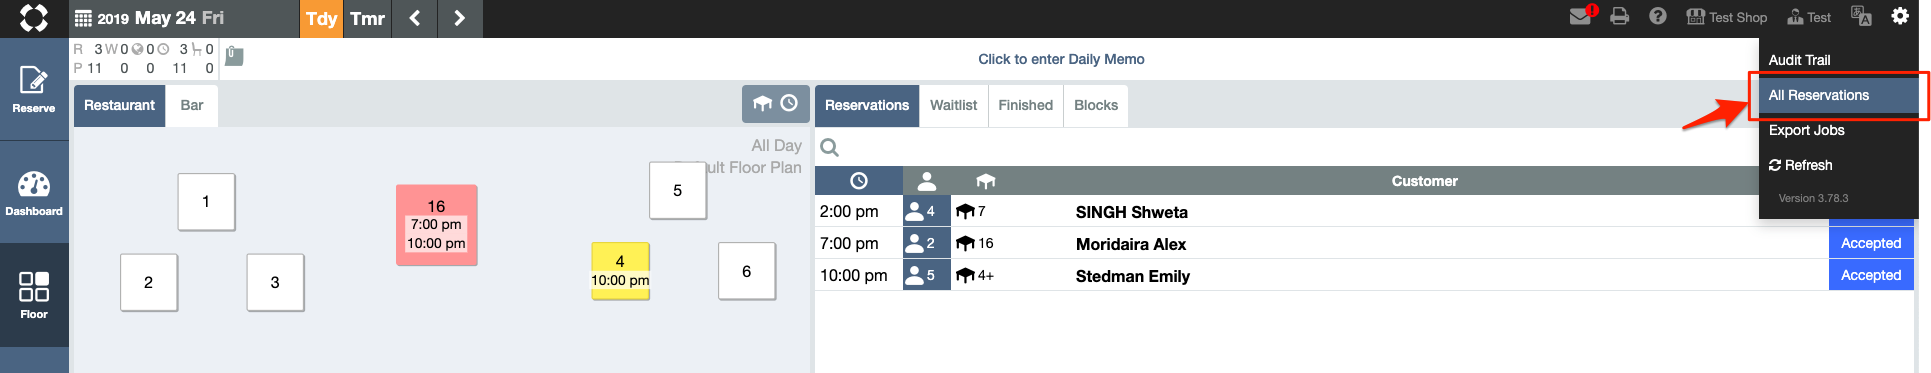Viewport: 1931px width, 373px height.
Task: Open the Reserve sidebar icon
Action: (x=34, y=89)
